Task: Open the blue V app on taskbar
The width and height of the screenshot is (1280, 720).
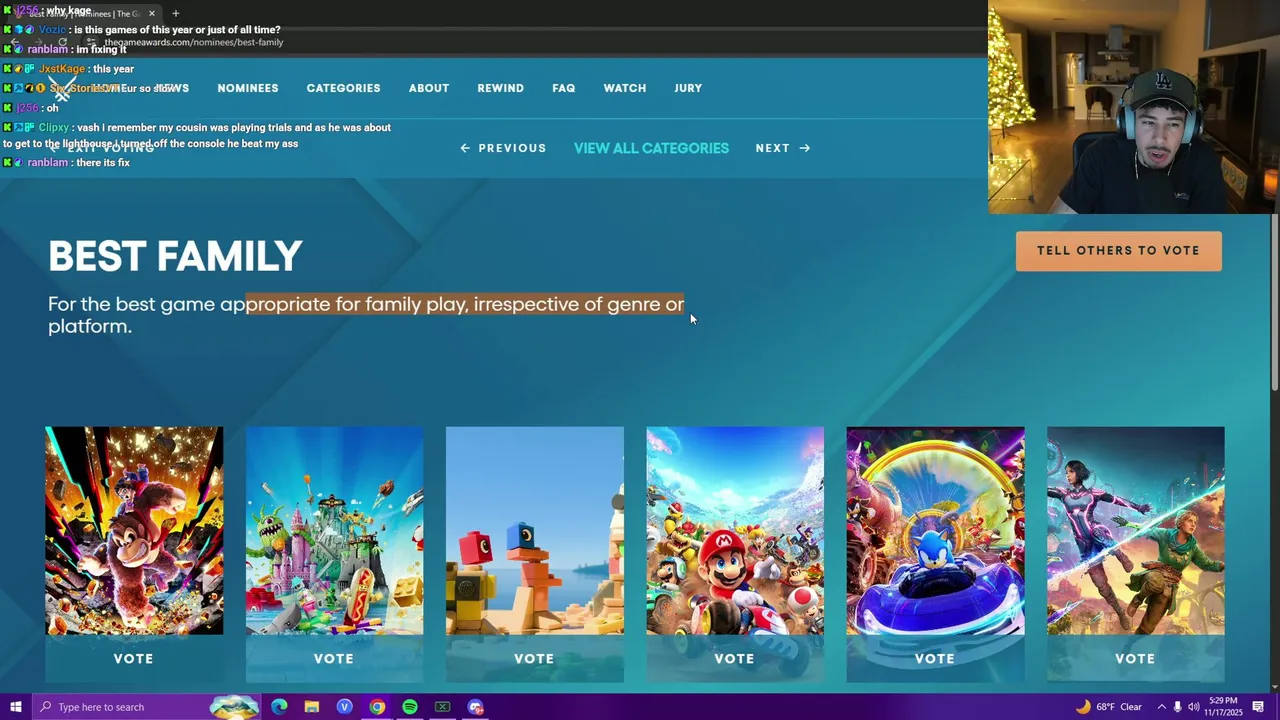Action: click(x=345, y=707)
